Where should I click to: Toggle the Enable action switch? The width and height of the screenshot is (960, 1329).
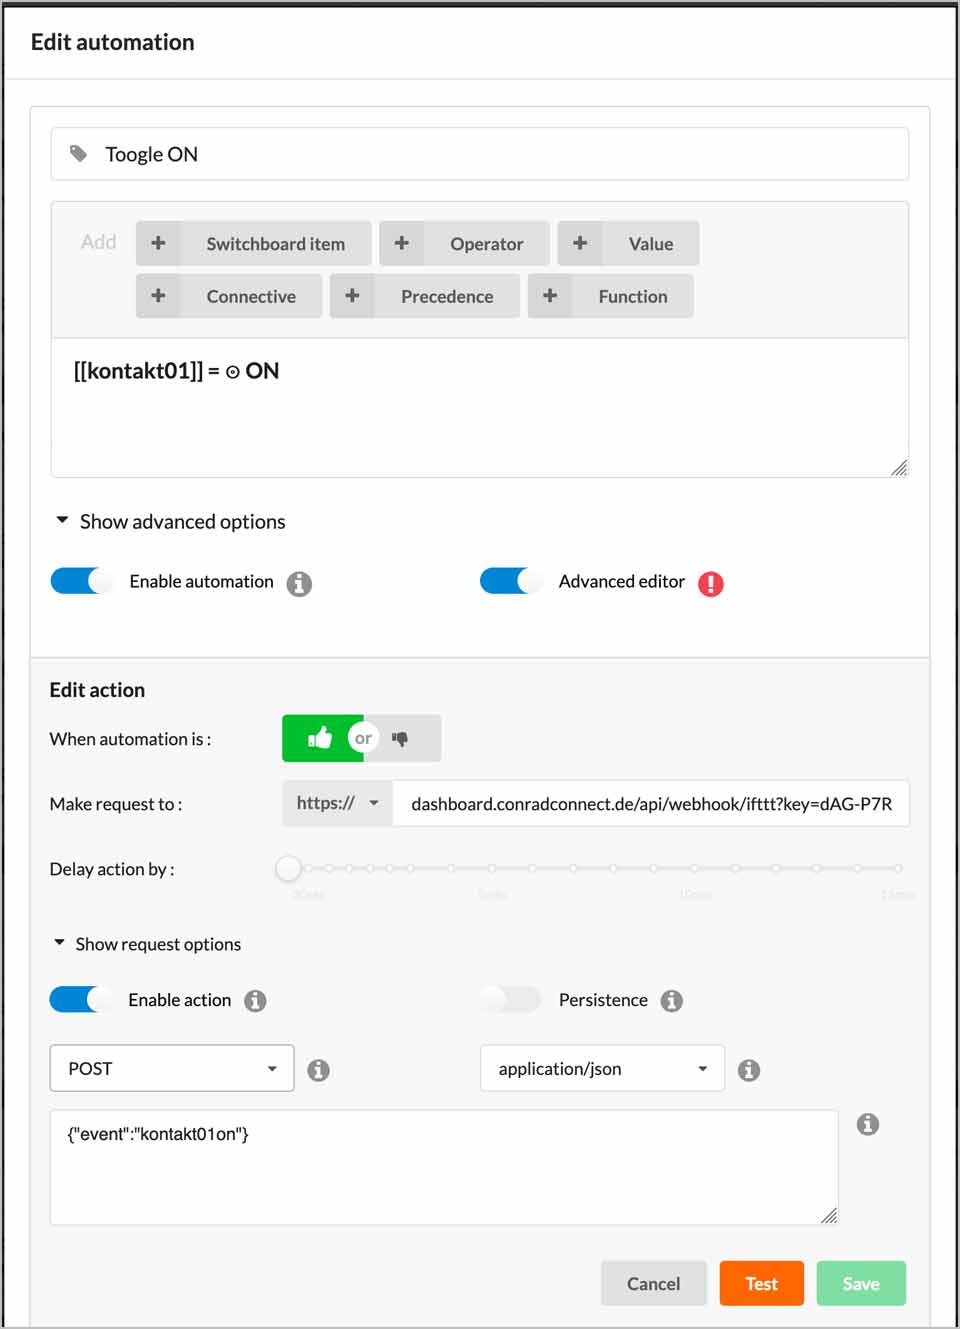coord(81,999)
